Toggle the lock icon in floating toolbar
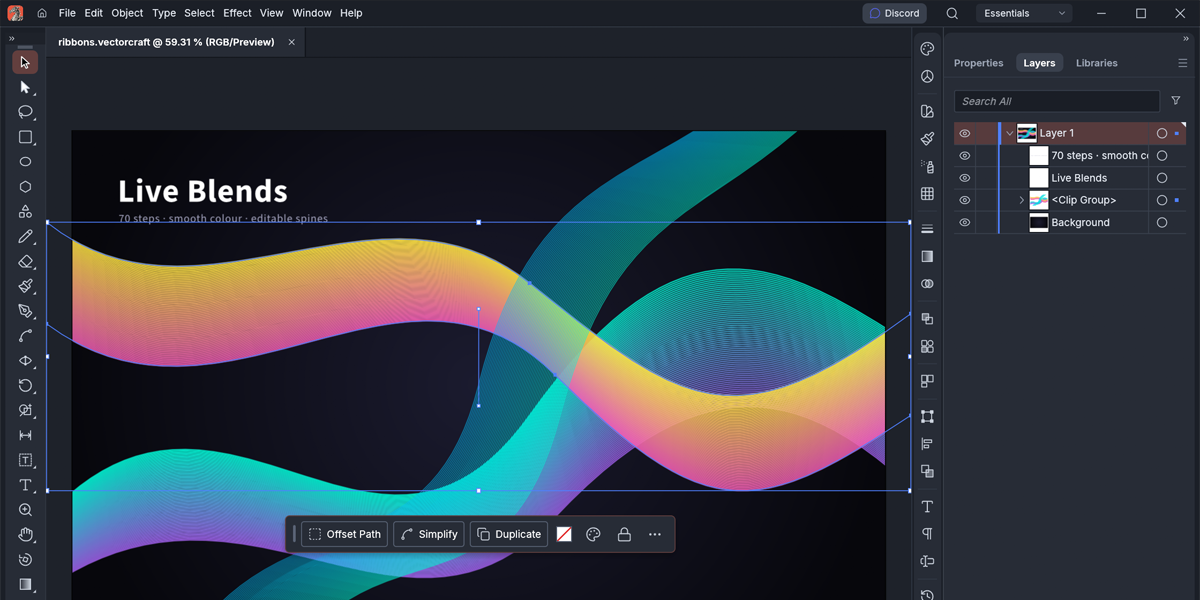 [624, 534]
